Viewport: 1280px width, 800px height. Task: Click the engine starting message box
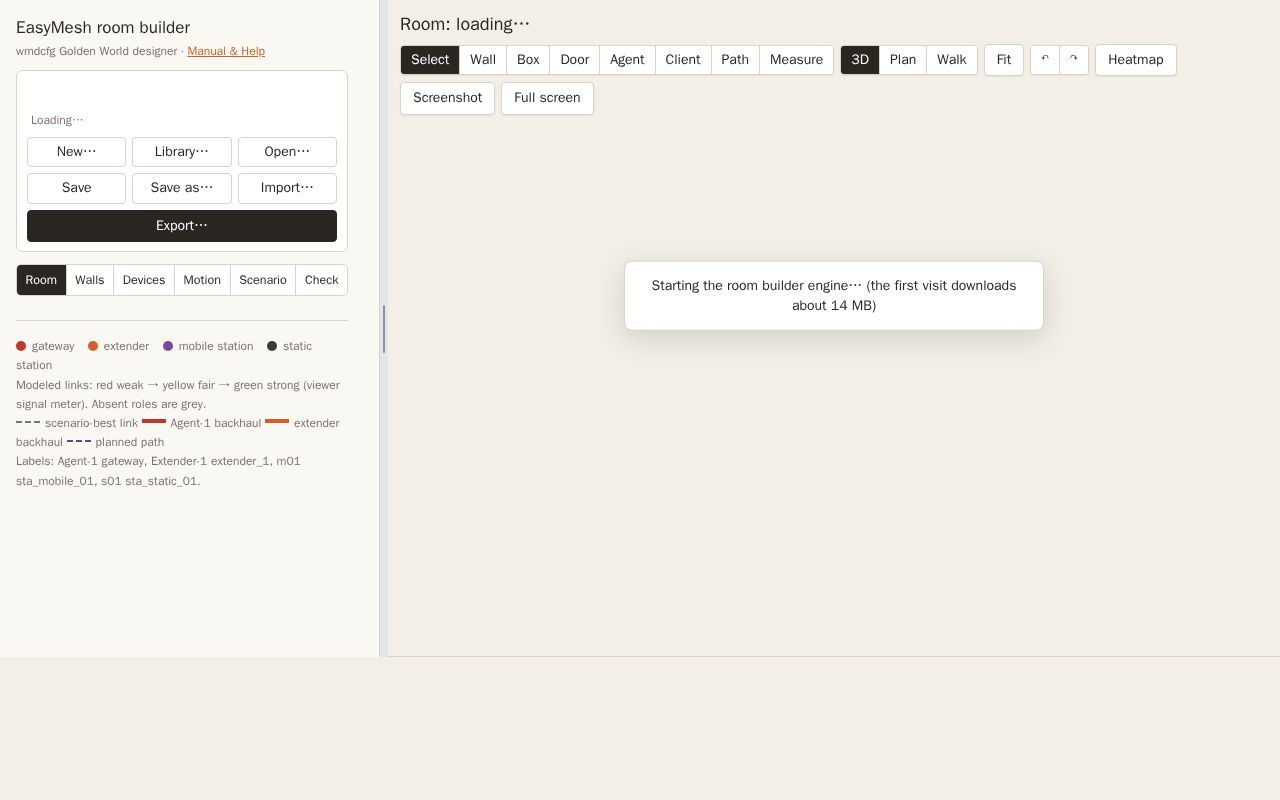click(834, 296)
